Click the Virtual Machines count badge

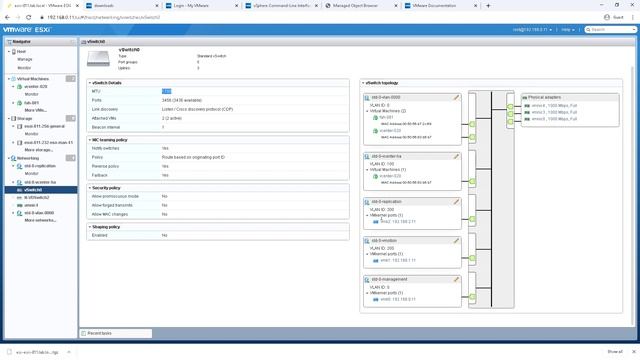pyautogui.click(x=71, y=79)
